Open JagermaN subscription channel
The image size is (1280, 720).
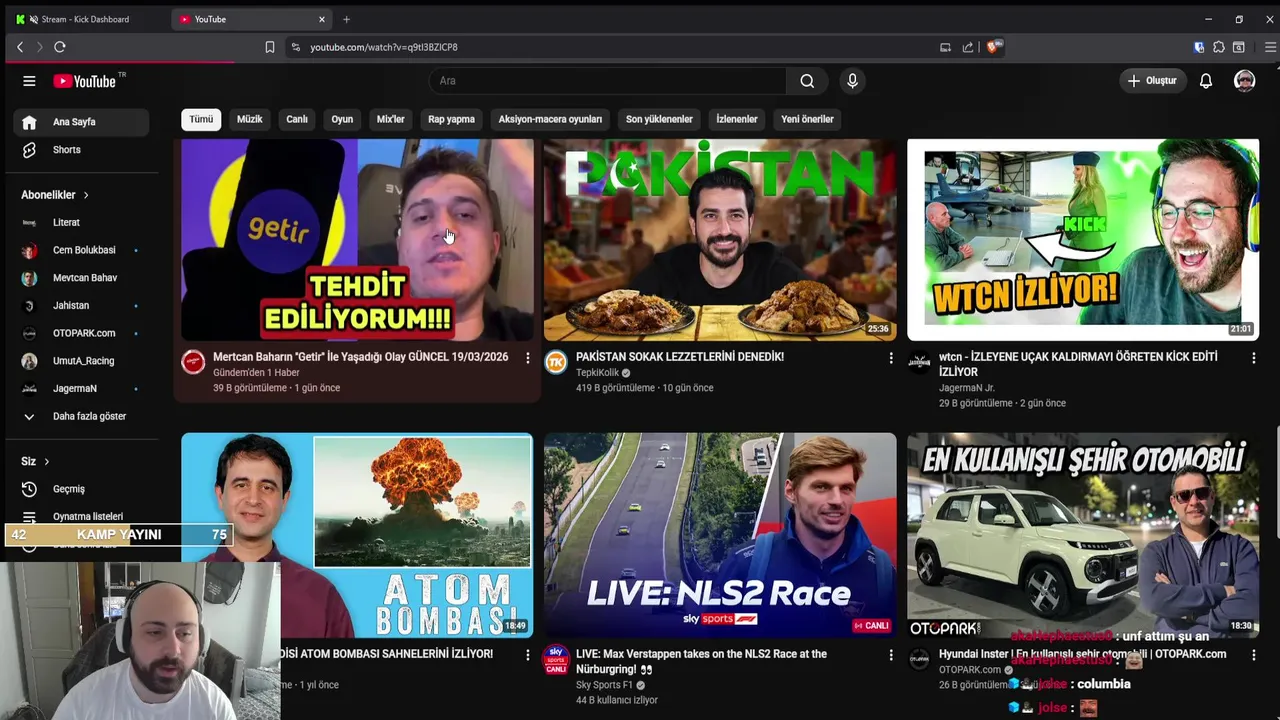click(81, 388)
